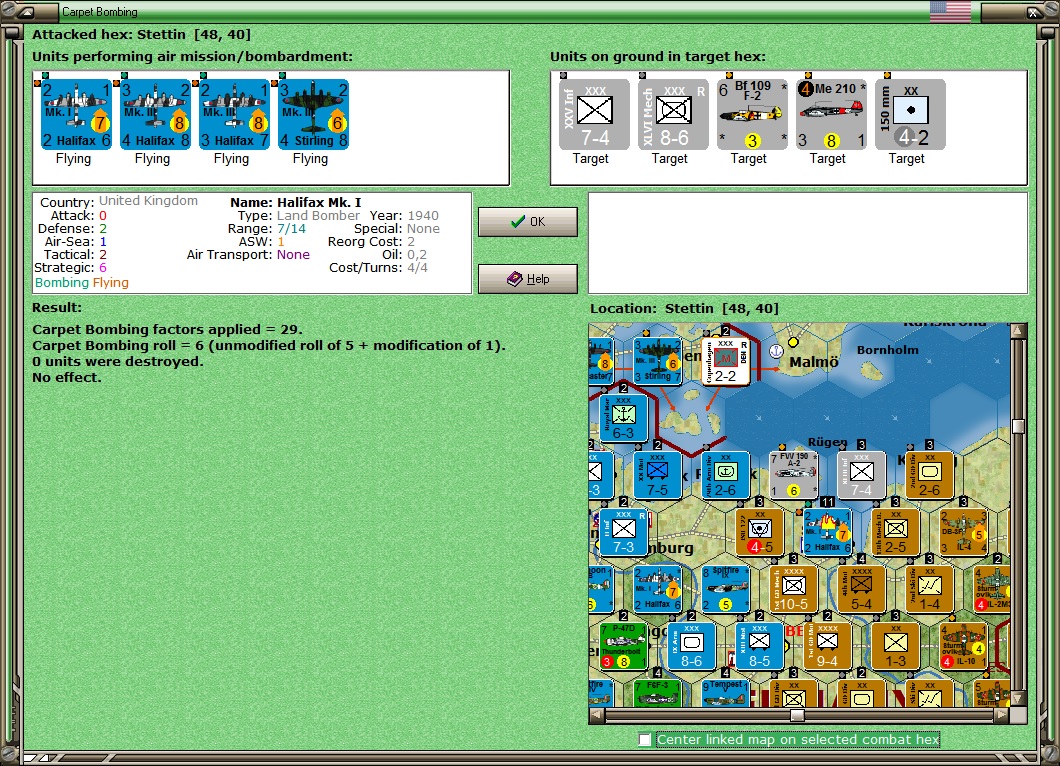
Task: Open the Help button
Action: pos(528,279)
